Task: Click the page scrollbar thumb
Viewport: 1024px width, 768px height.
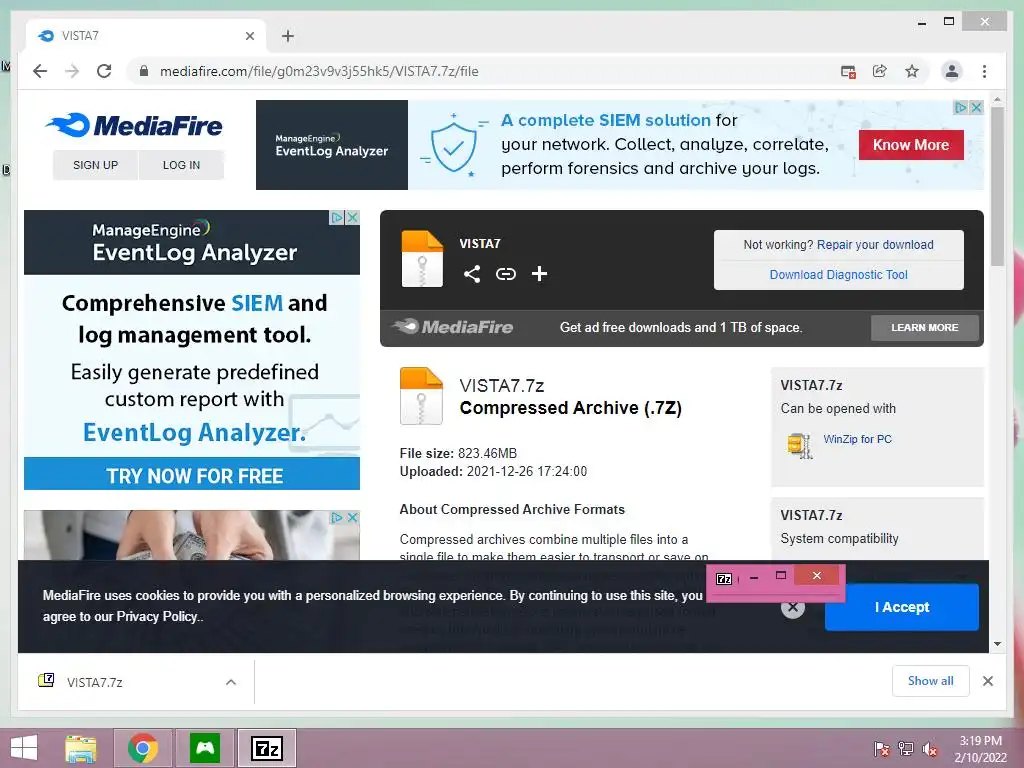Action: coord(997,186)
